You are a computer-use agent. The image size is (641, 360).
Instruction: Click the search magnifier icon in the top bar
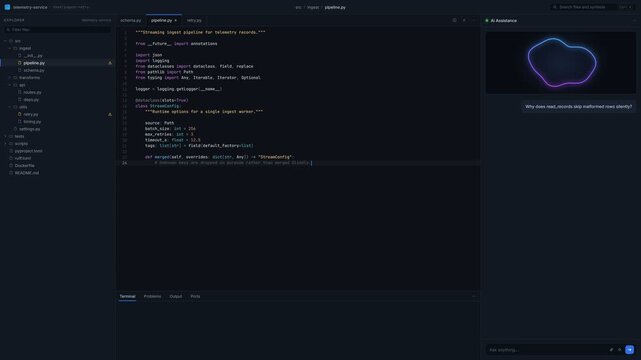(x=555, y=7)
